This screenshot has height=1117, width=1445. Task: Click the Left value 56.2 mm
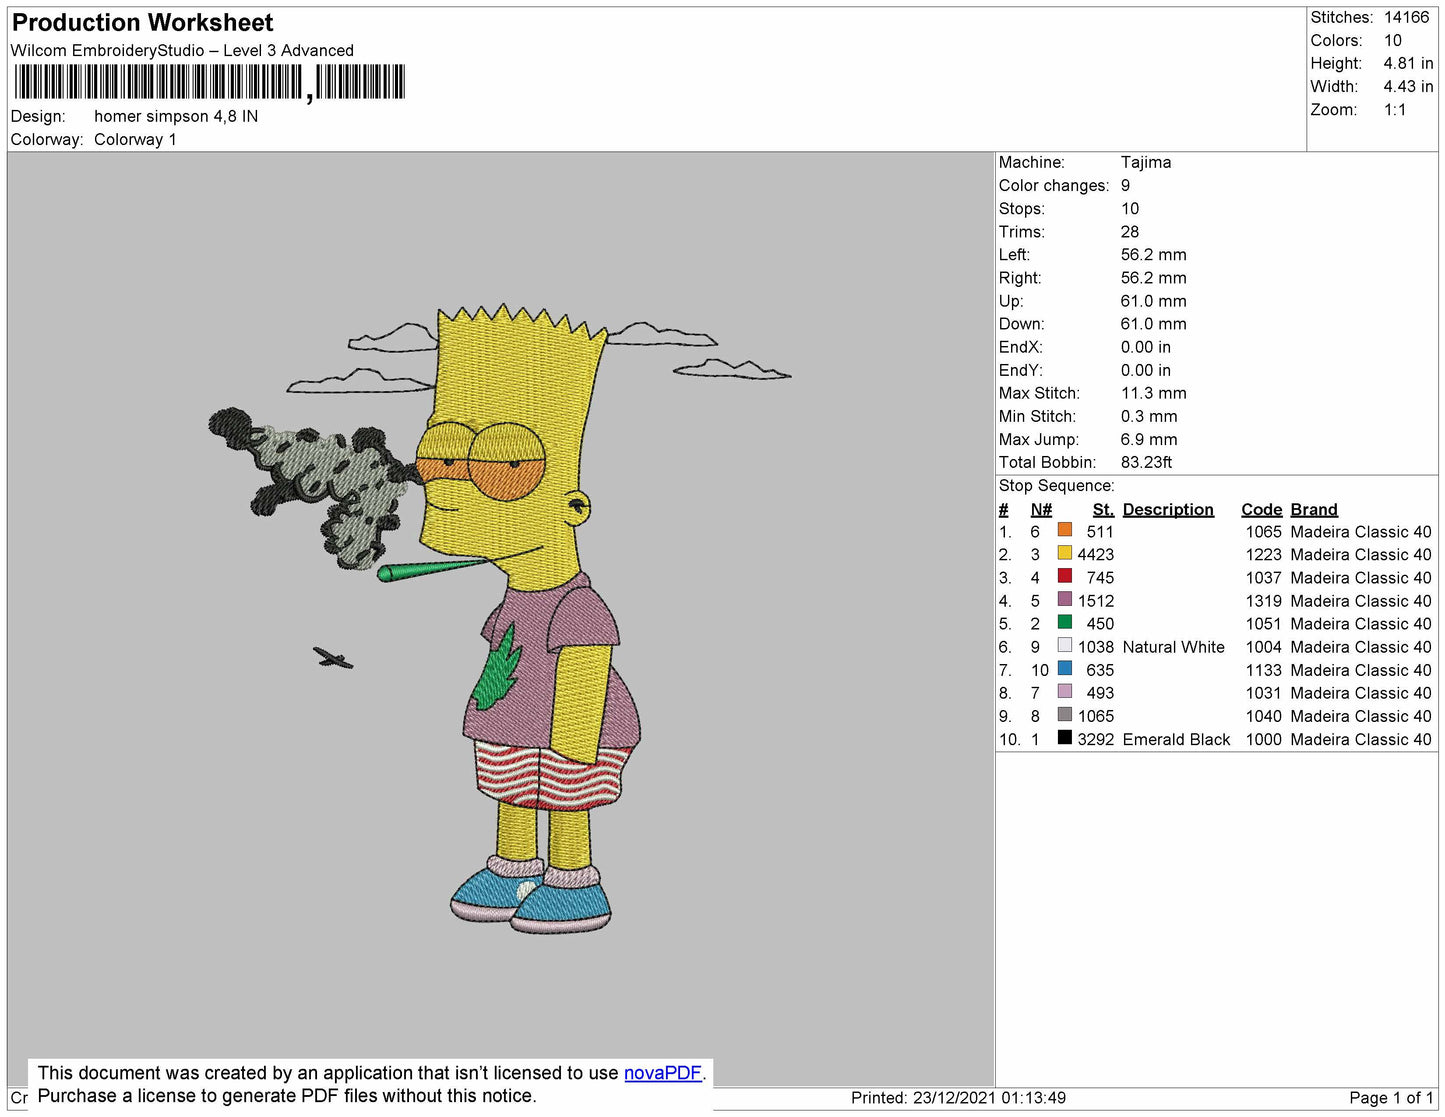click(x=1153, y=254)
